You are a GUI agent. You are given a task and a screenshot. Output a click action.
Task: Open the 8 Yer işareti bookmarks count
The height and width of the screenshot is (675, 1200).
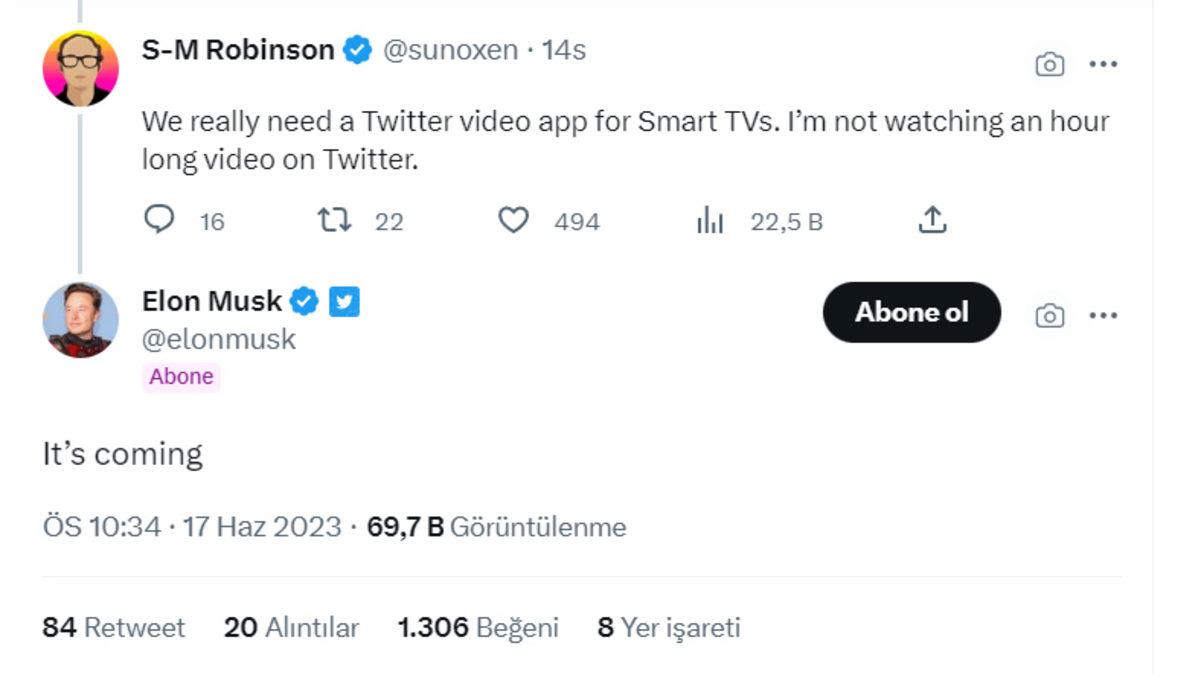pos(669,628)
